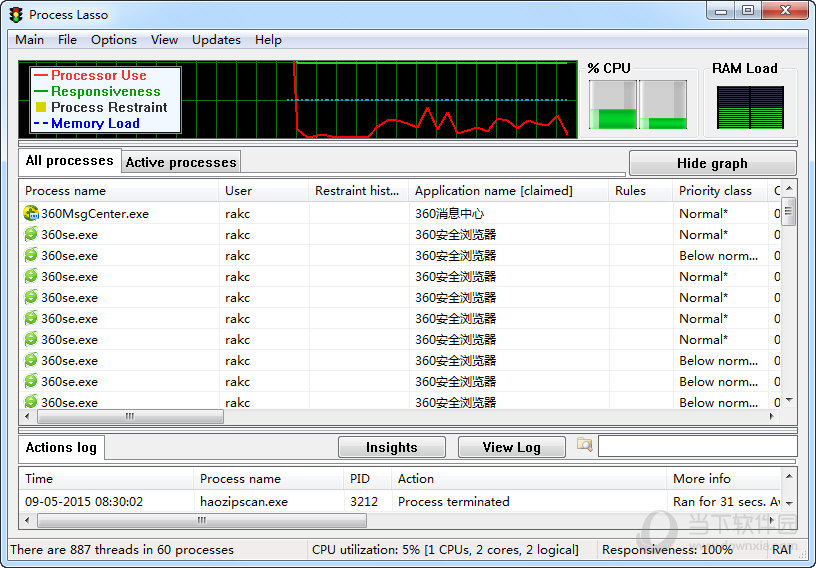Select the Actions log tab
The image size is (816, 568).
tap(61, 448)
